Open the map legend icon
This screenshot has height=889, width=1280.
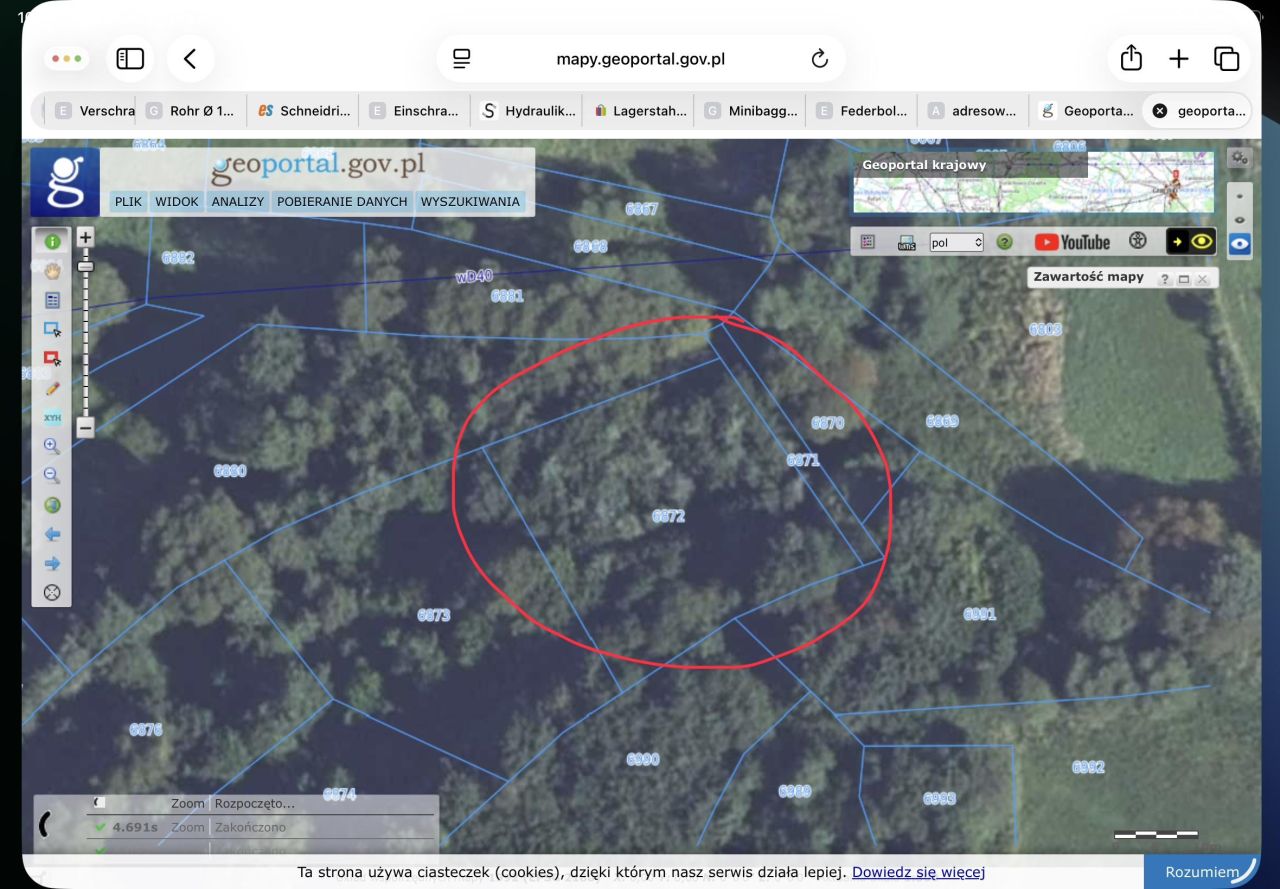pos(867,242)
